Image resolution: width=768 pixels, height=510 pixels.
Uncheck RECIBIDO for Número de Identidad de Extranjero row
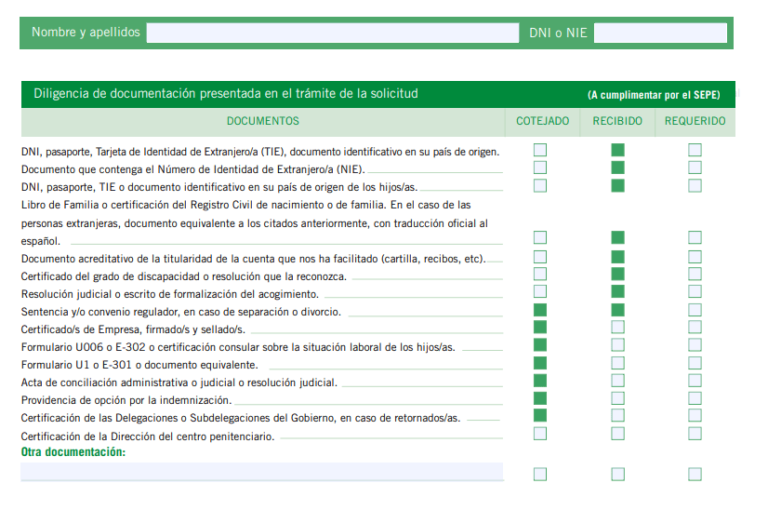618,168
